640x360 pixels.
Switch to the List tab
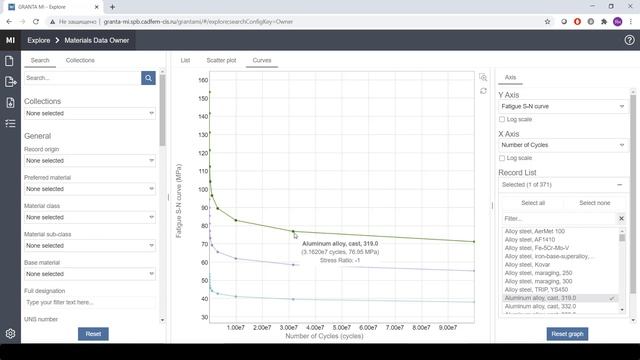pyautogui.click(x=185, y=60)
